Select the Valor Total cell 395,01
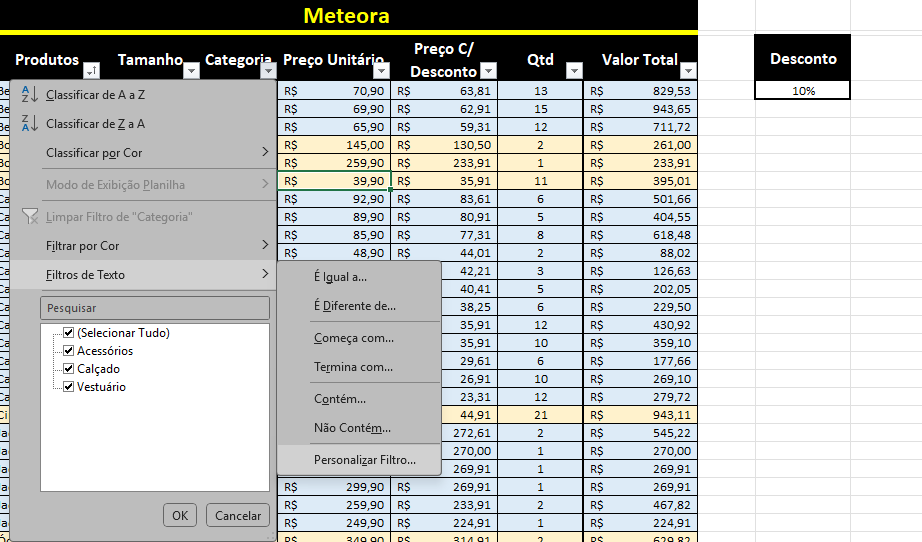This screenshot has width=922, height=542. pos(640,181)
